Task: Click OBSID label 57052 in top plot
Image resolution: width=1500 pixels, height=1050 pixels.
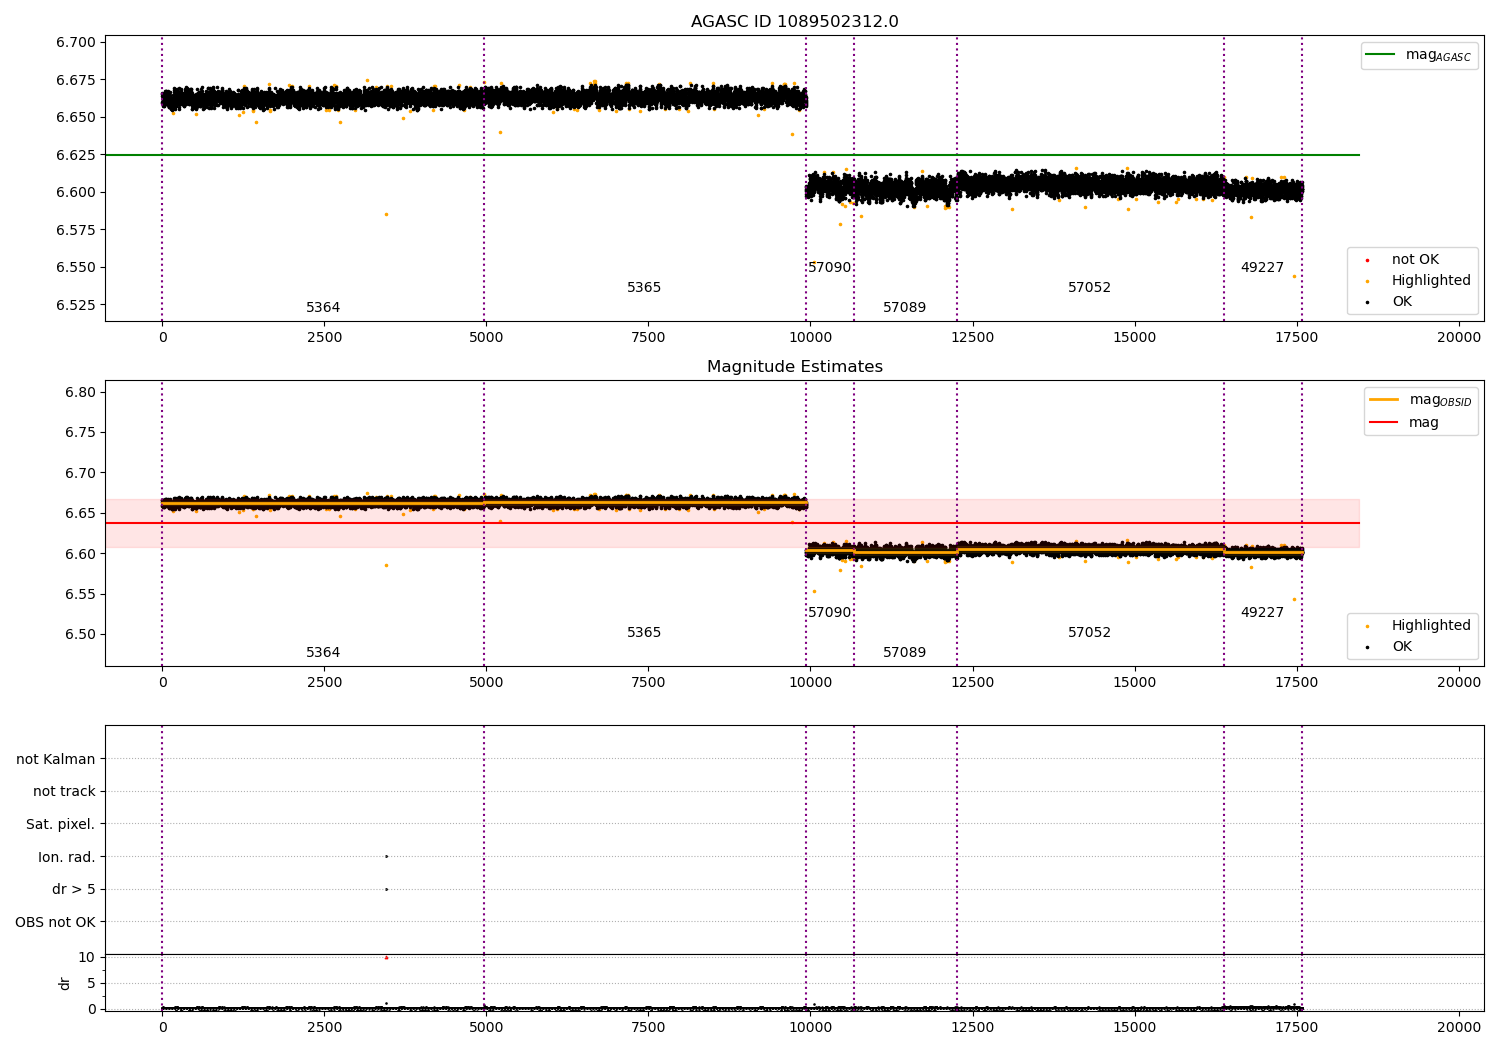Action: [1089, 288]
